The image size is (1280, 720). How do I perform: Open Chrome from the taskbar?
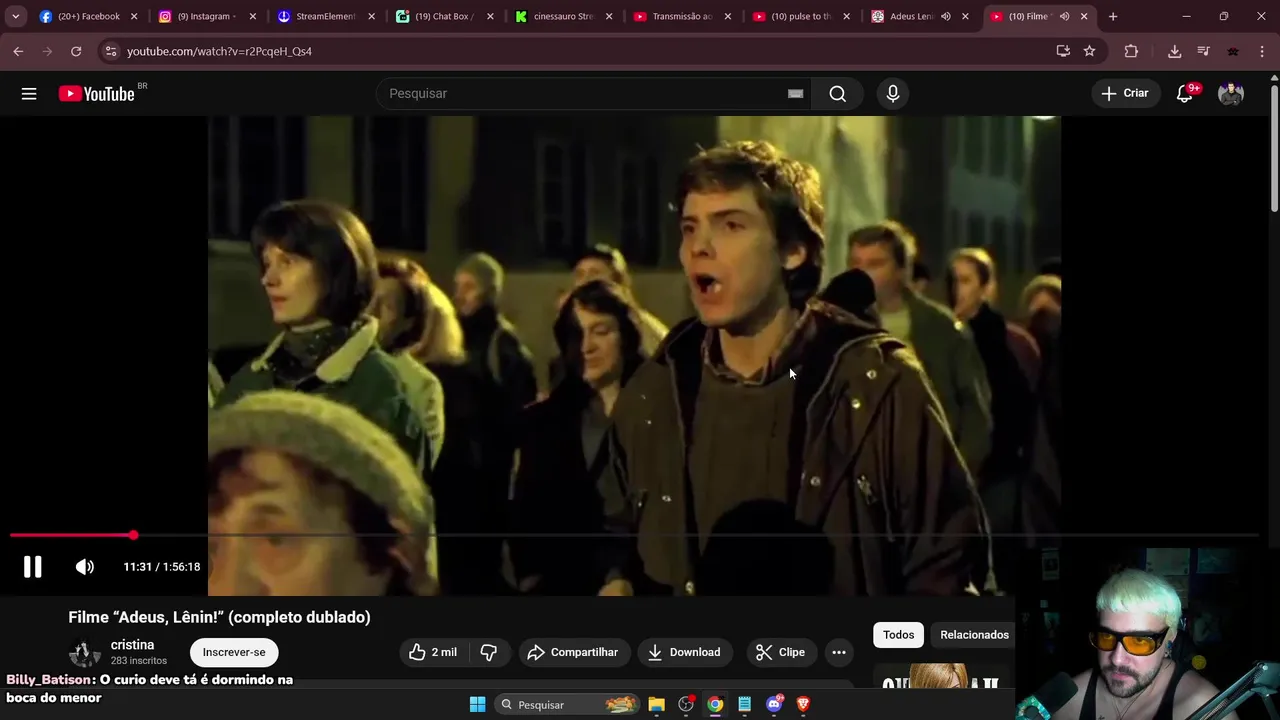(715, 705)
